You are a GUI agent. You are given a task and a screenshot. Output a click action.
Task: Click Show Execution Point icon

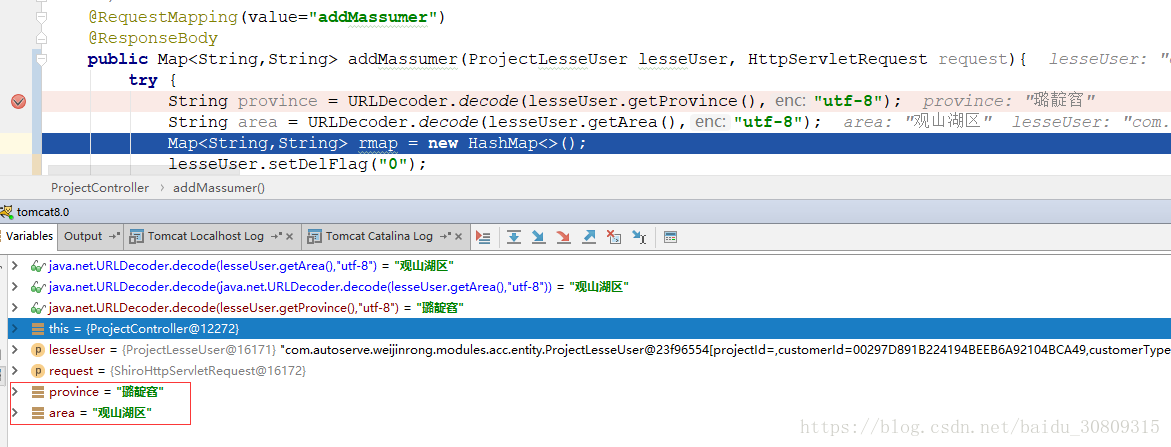(x=484, y=237)
